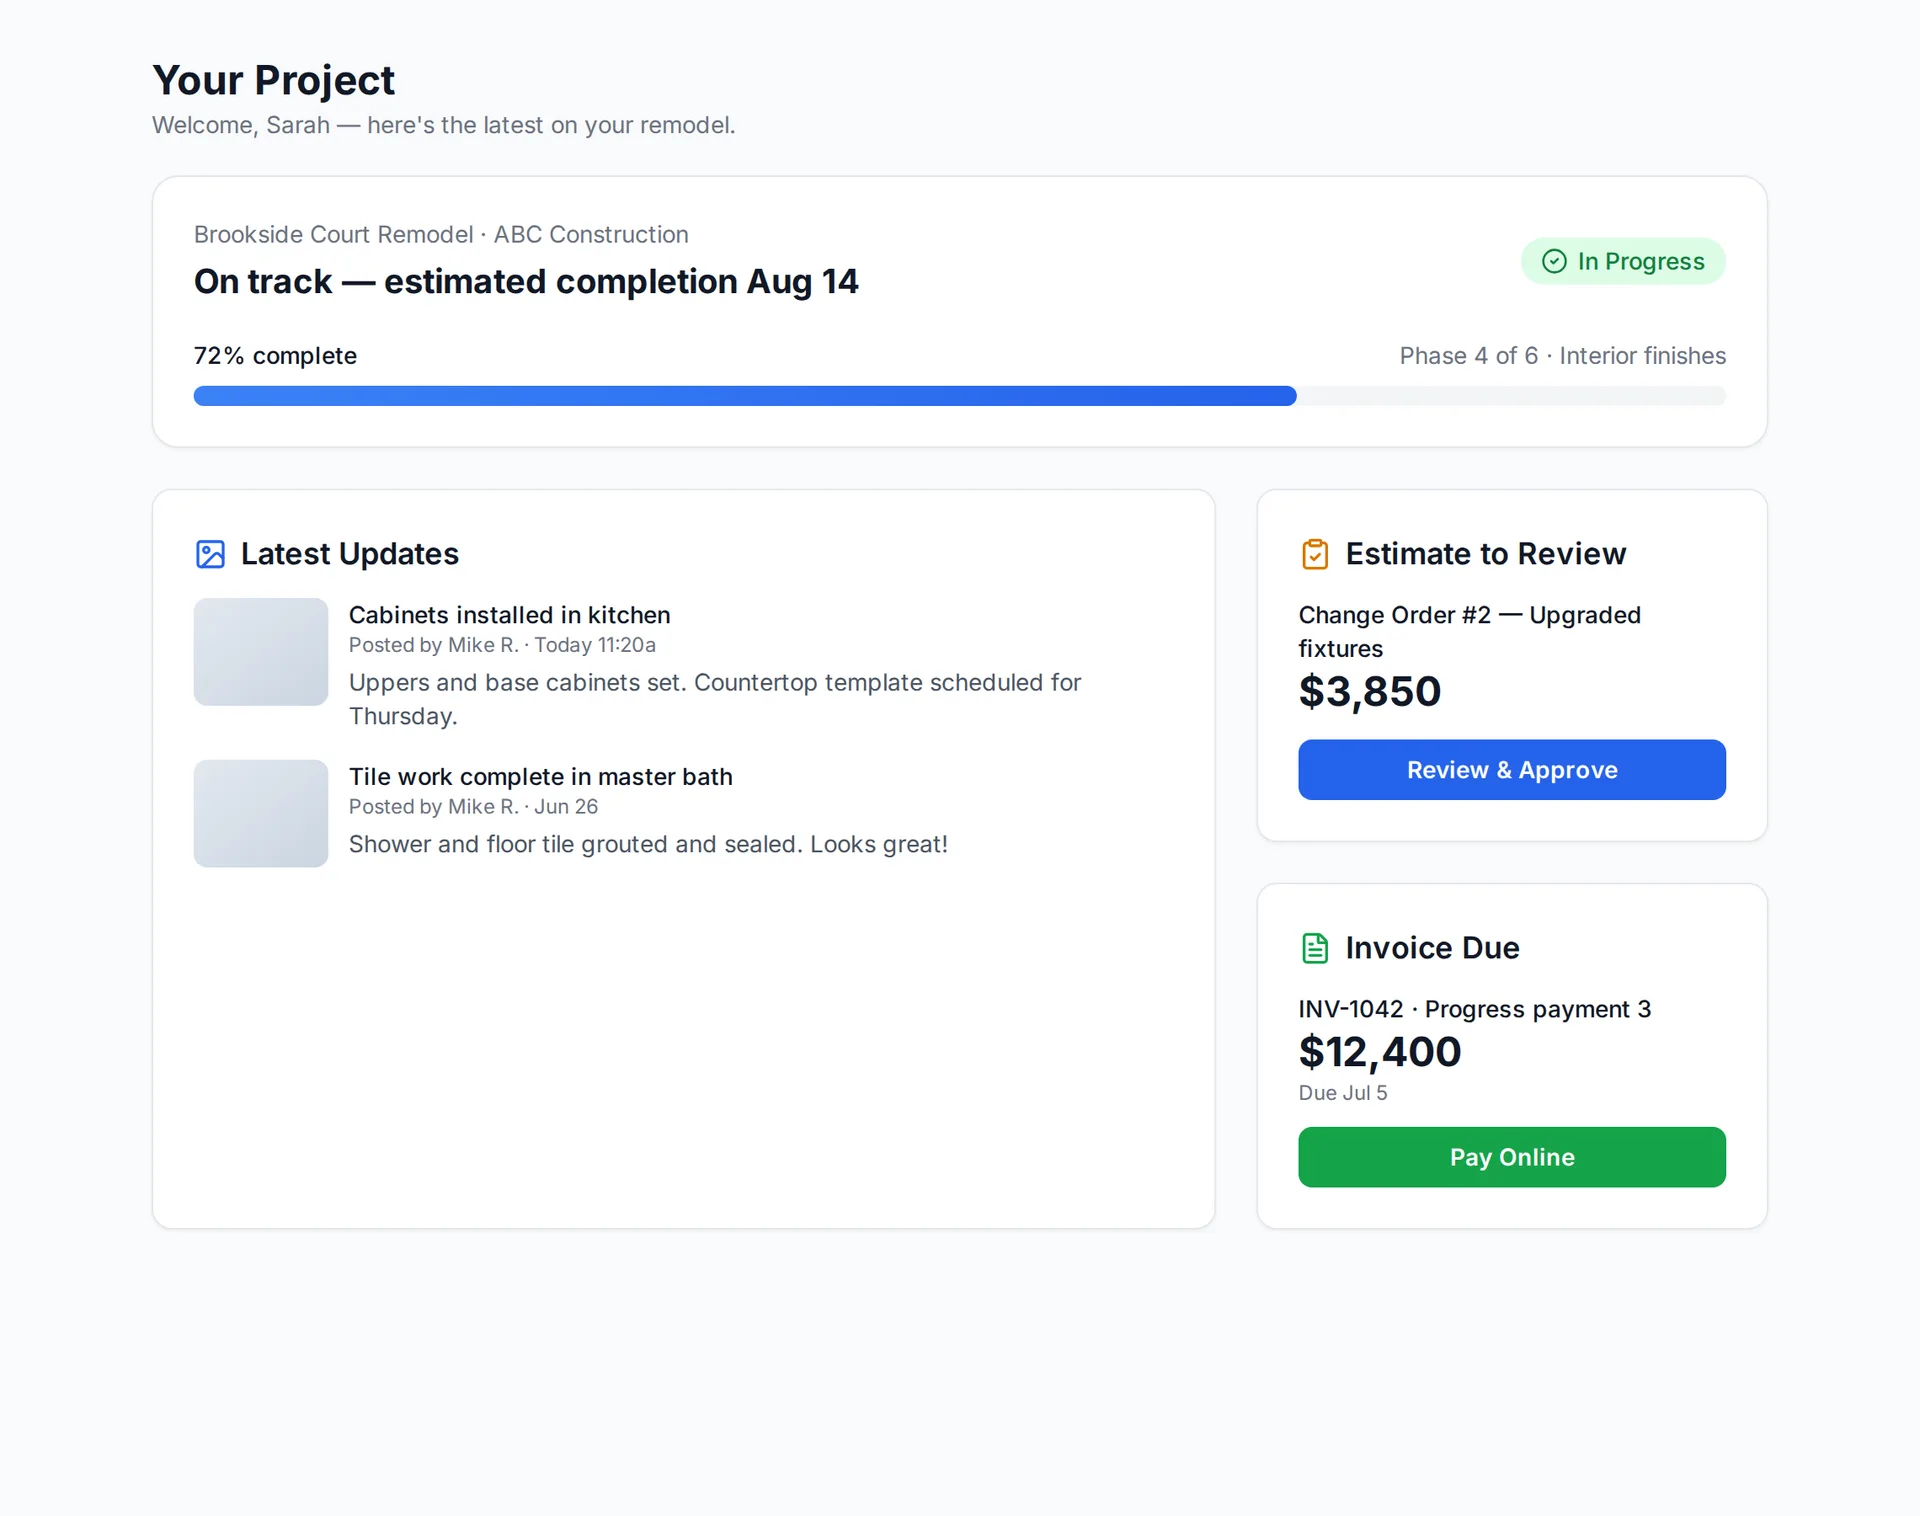Click the '72% complete' label
1920x1516 pixels.
tap(275, 356)
